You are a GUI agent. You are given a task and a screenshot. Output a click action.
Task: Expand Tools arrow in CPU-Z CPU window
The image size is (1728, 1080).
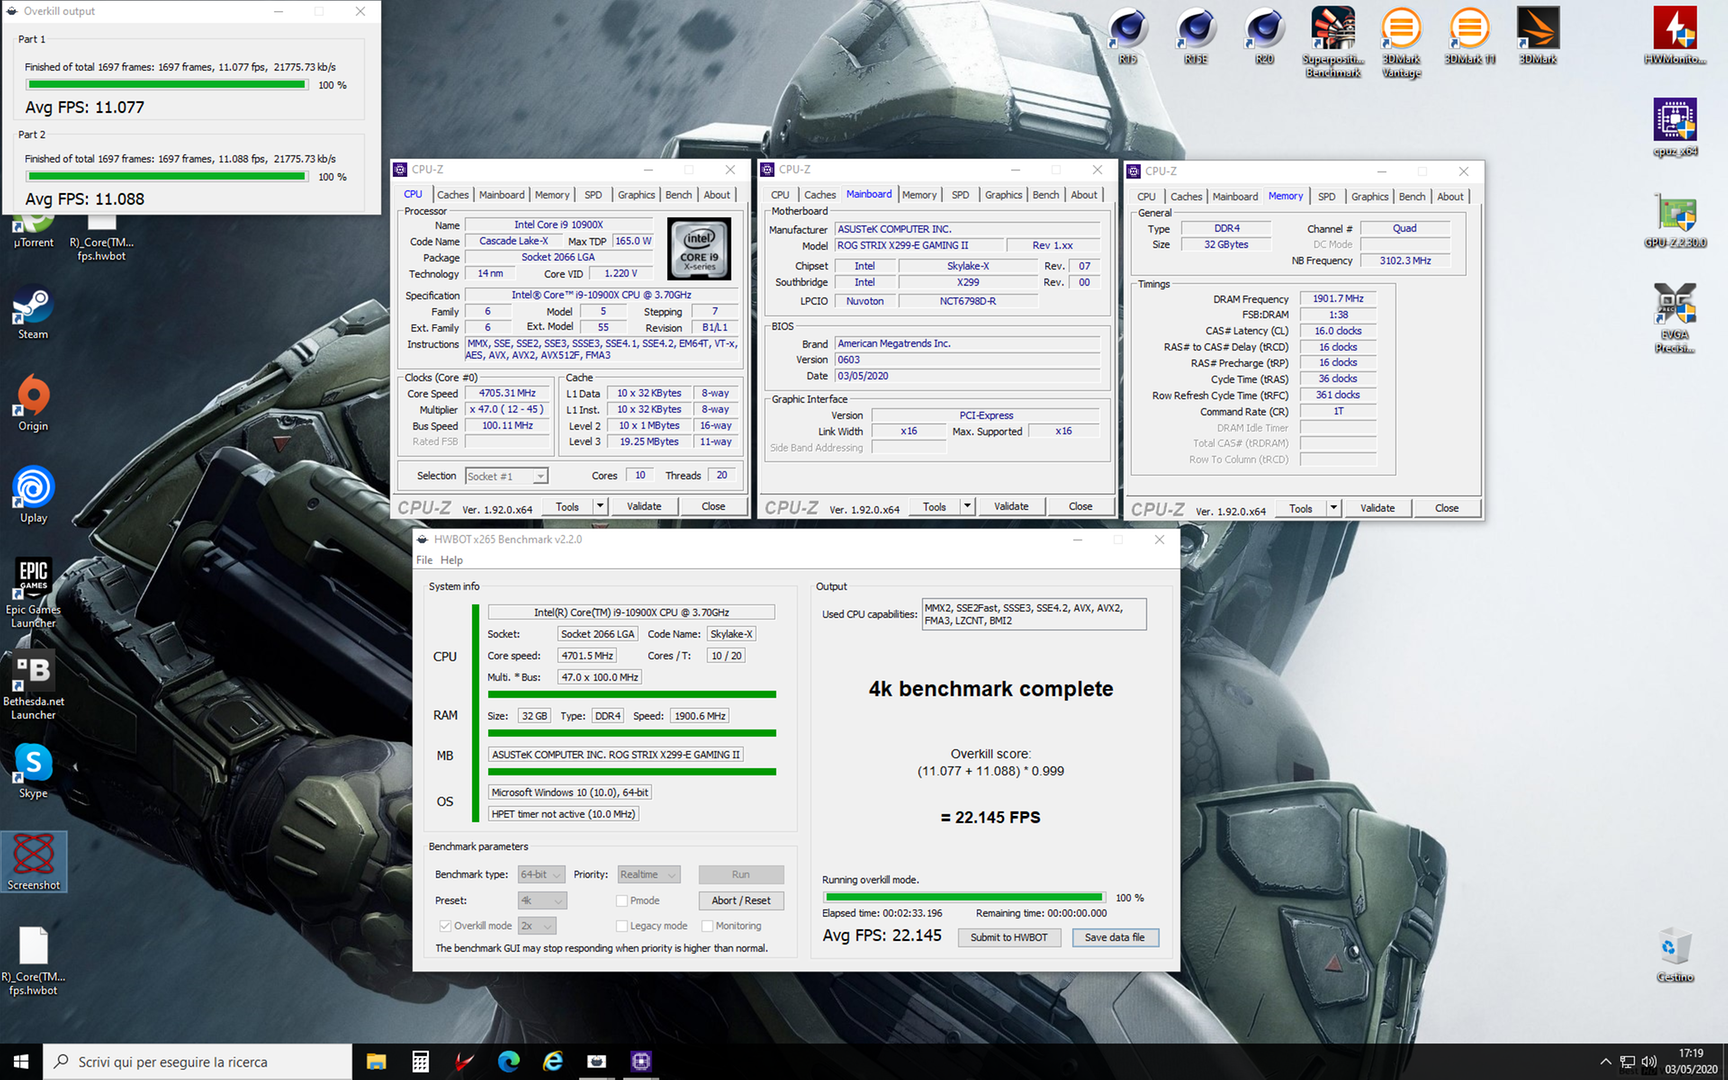click(600, 507)
